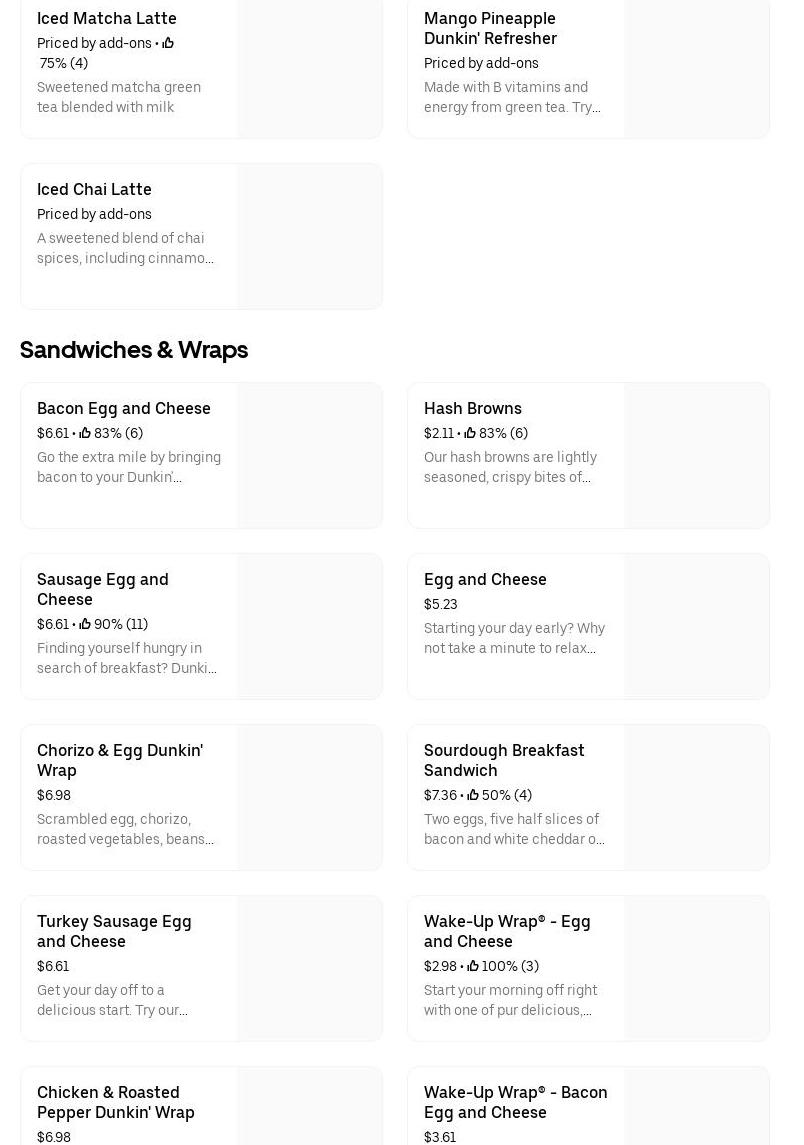
Task: Select Wake-Up Wrap Bacon Egg and Cheese title
Action: [515, 1102]
